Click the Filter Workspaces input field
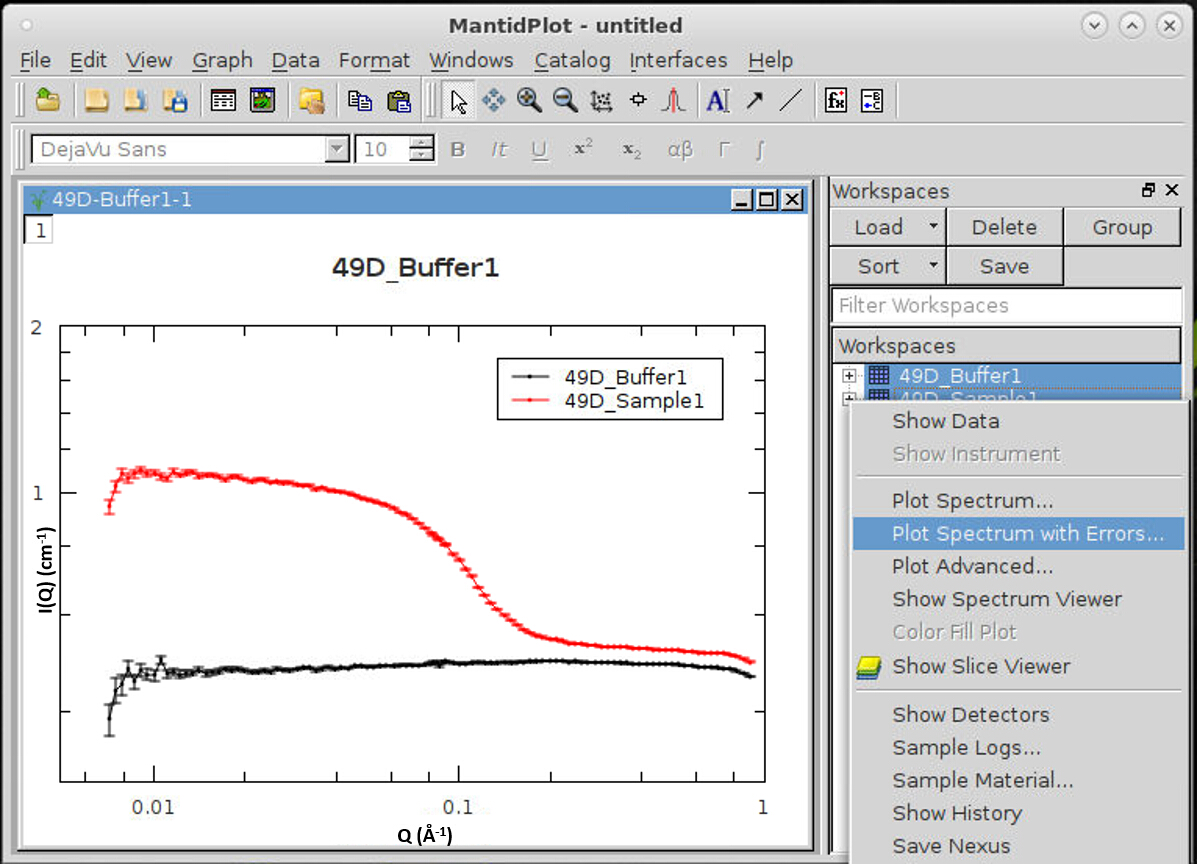The width and height of the screenshot is (1197, 864). [1006, 306]
